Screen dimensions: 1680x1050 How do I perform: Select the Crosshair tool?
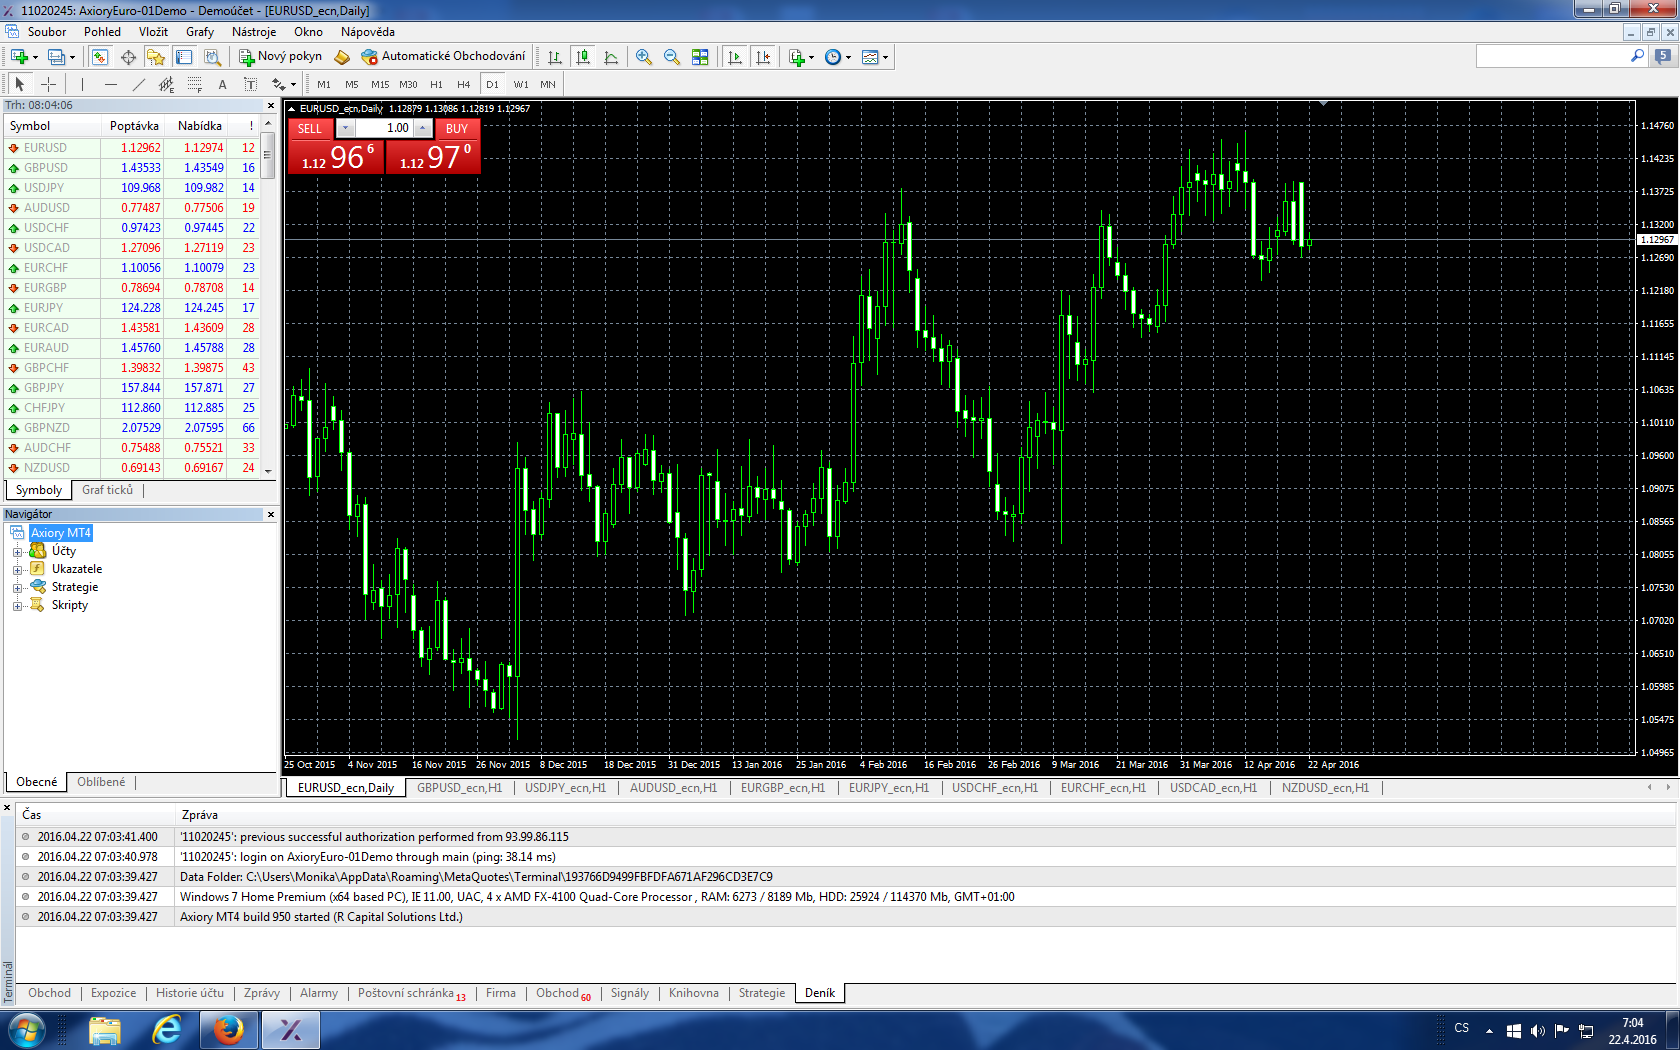pos(48,84)
